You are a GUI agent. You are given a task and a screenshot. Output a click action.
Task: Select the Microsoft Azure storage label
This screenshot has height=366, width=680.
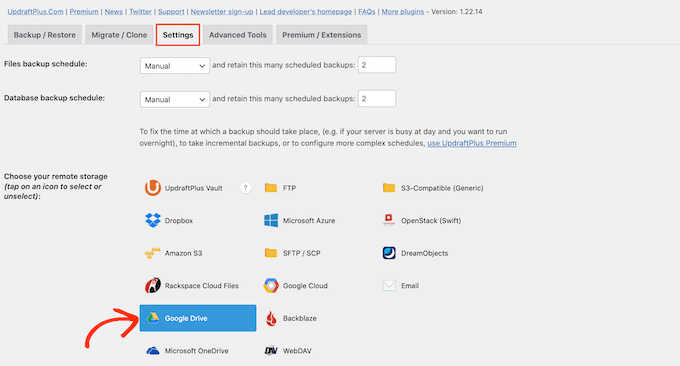(x=309, y=220)
